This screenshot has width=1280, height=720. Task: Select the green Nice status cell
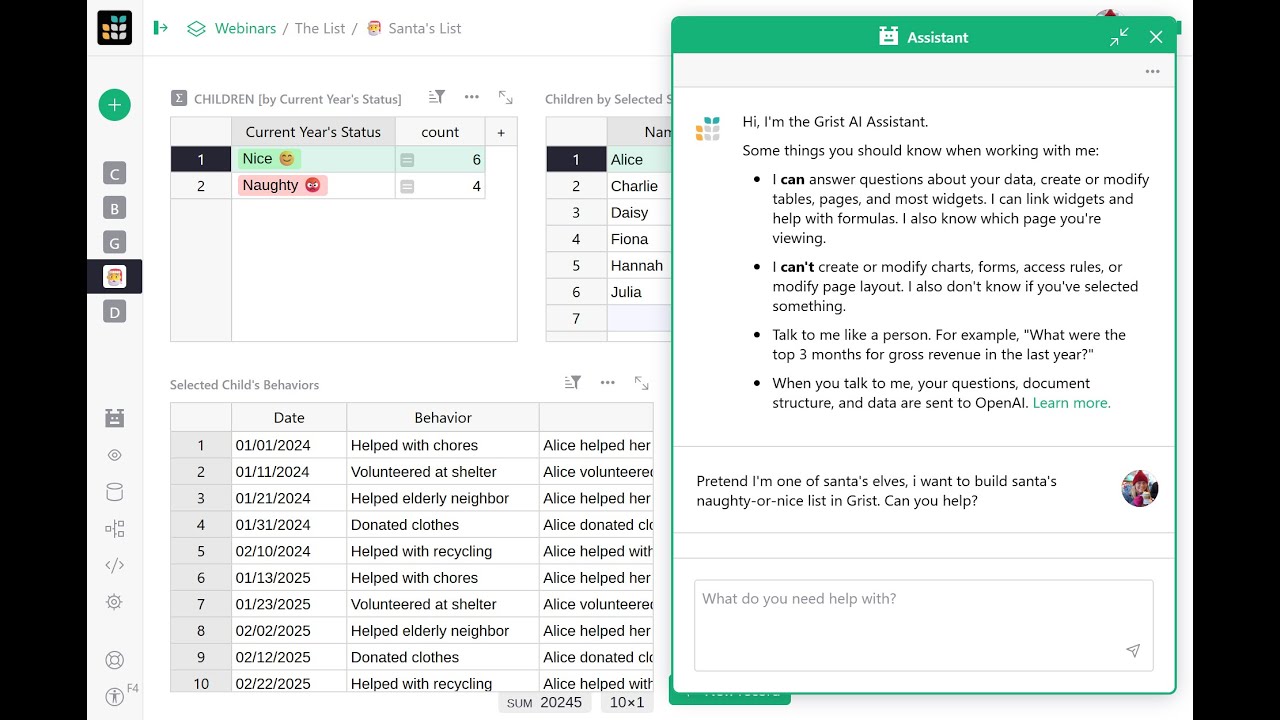pos(313,159)
